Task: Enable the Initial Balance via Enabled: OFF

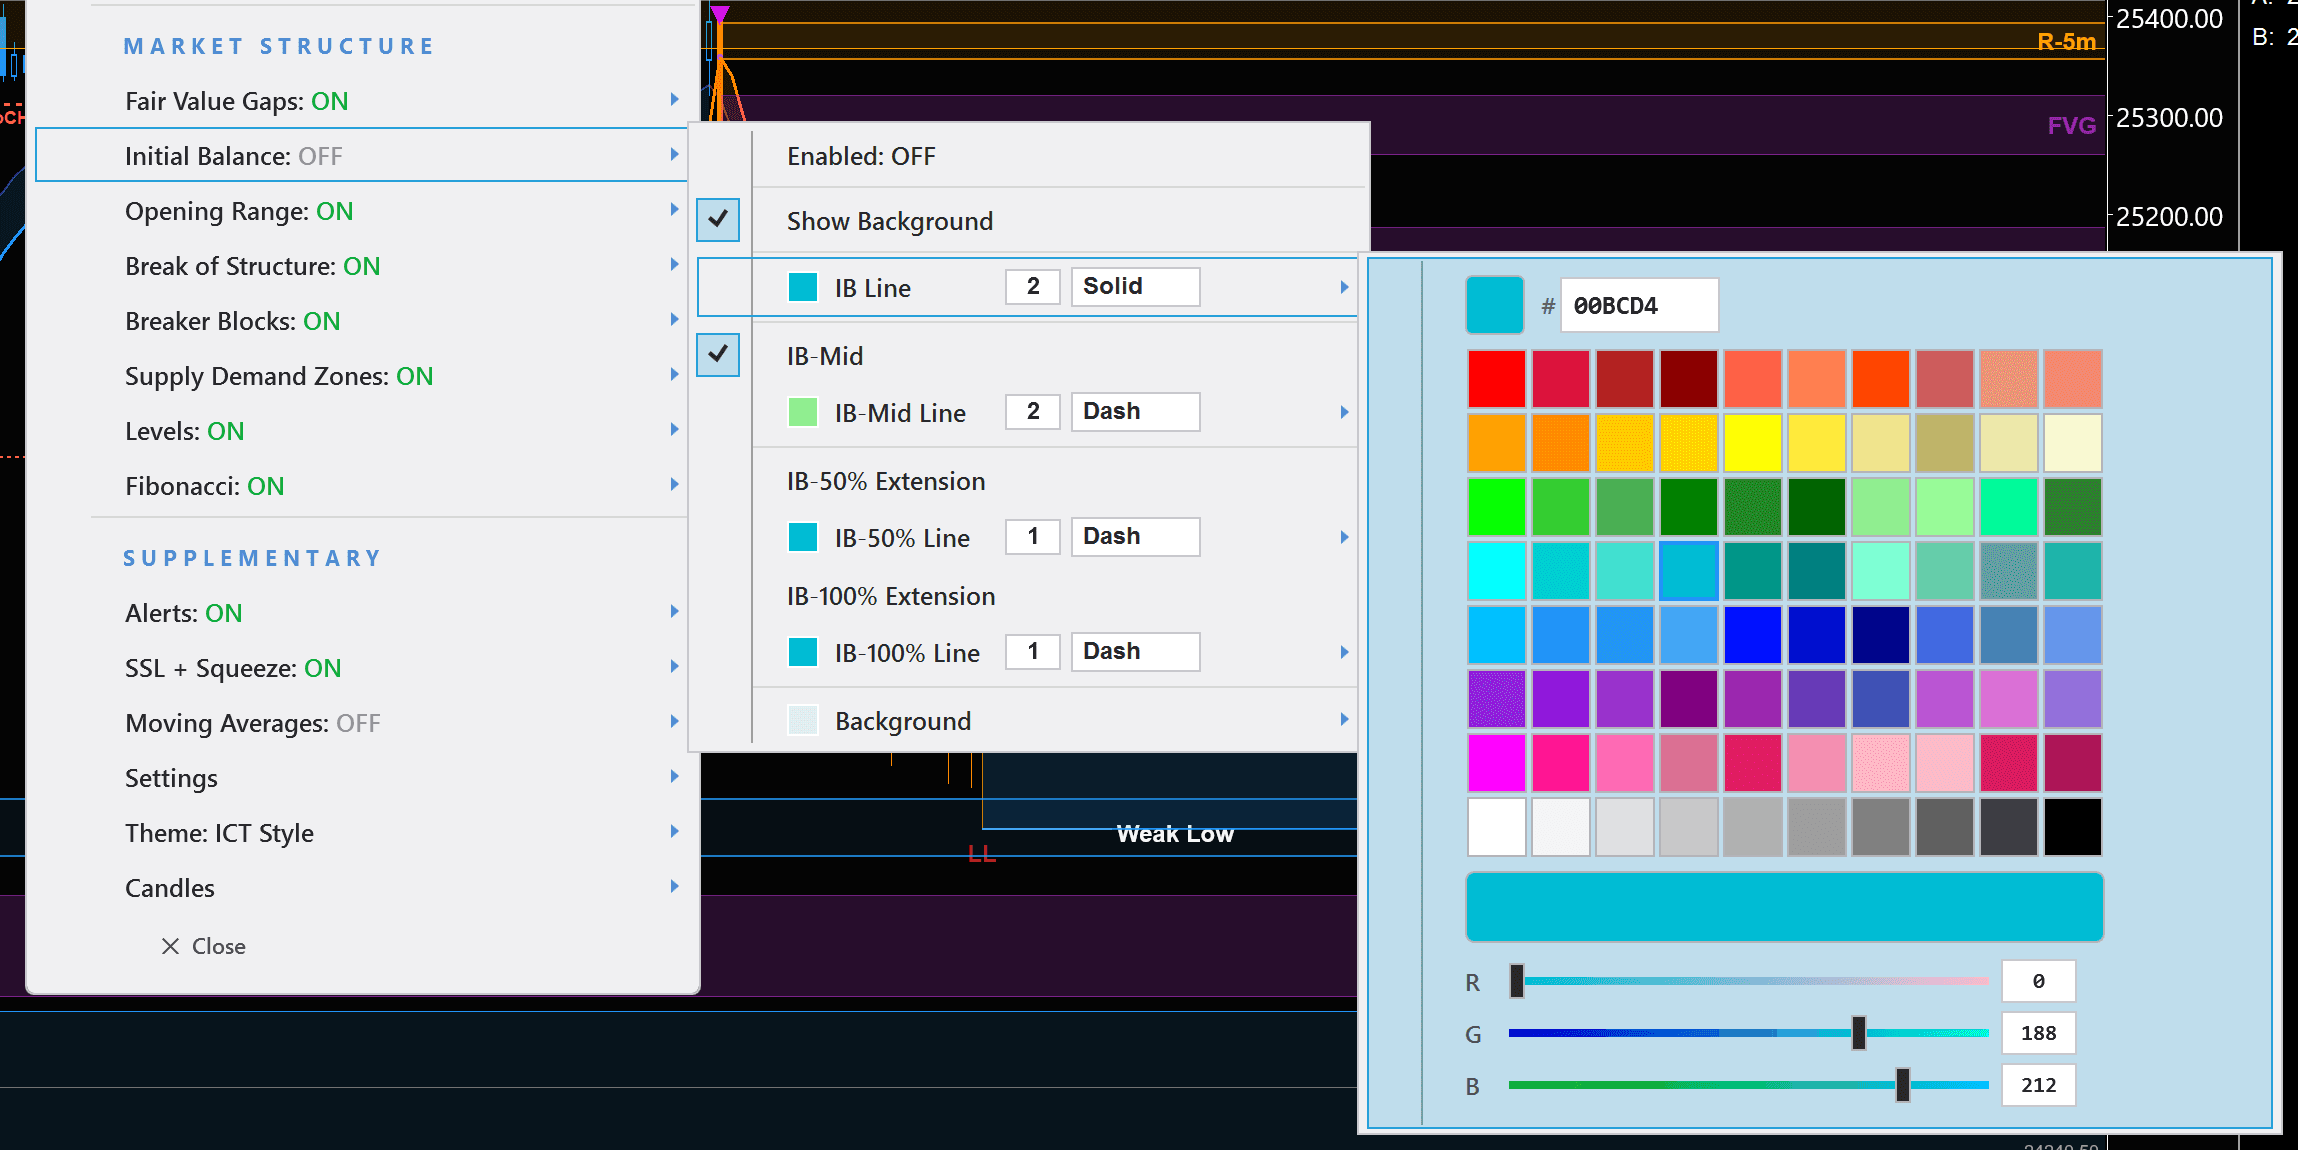Action: click(x=860, y=156)
